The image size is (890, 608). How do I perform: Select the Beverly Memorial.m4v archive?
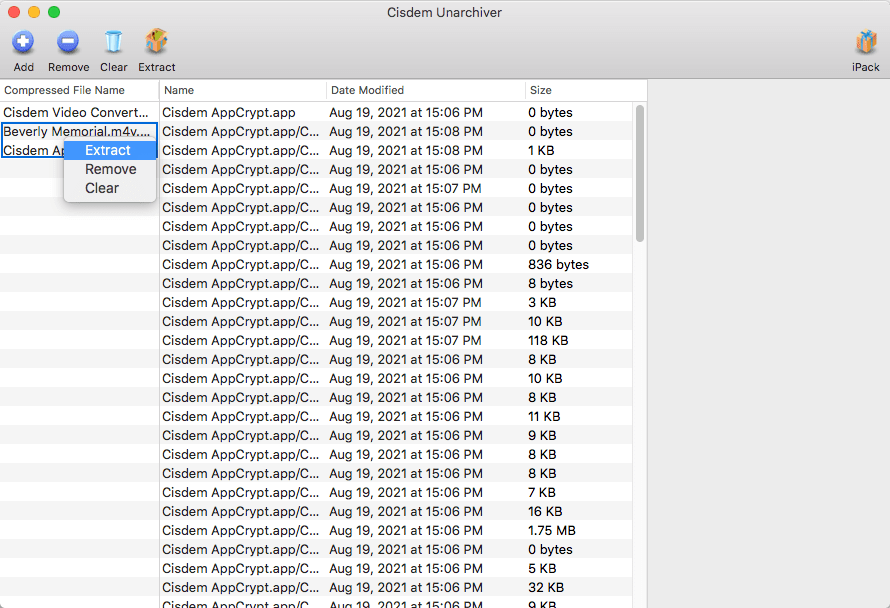click(x=78, y=132)
